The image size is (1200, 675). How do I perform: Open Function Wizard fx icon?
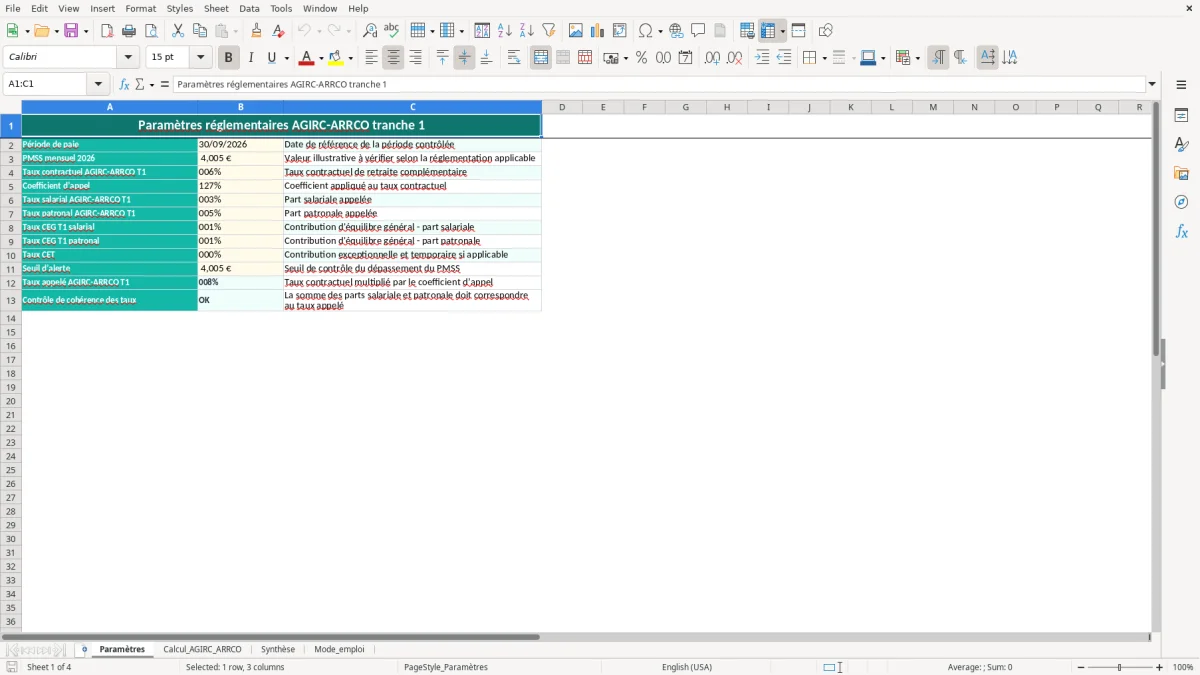(x=124, y=84)
